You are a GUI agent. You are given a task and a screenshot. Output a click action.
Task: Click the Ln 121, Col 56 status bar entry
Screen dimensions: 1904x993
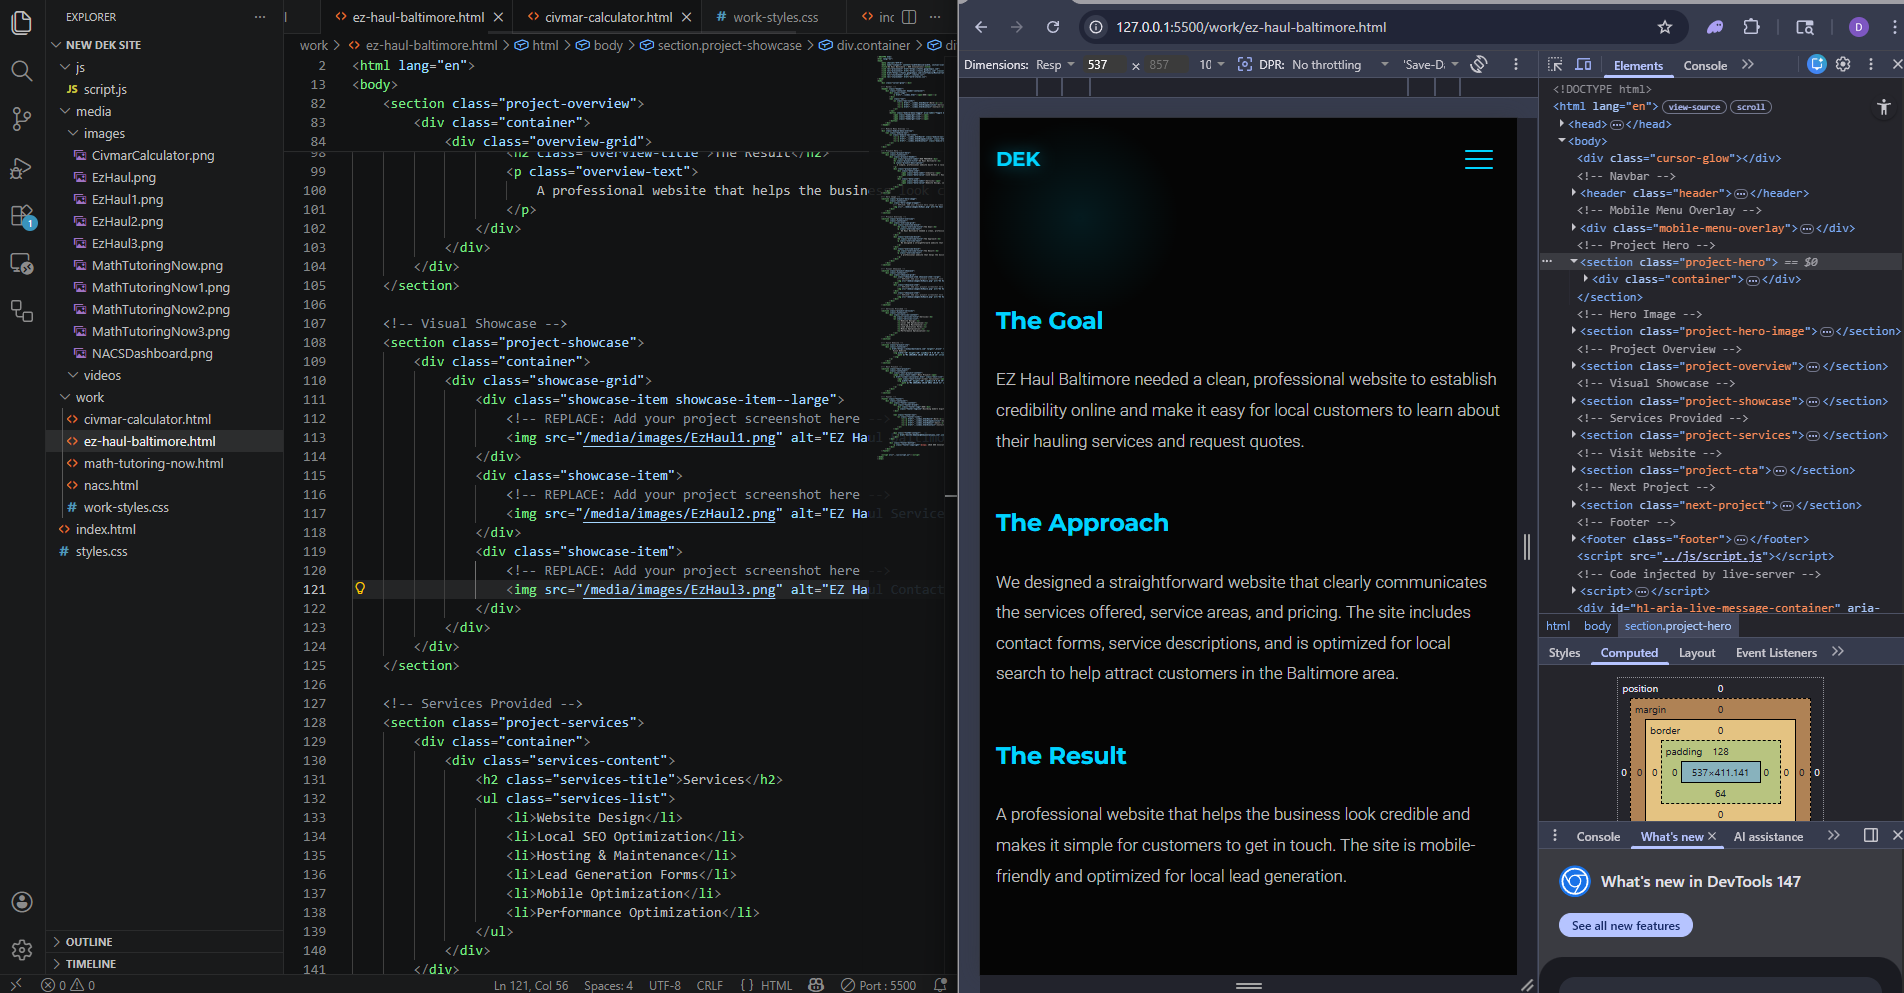(531, 985)
